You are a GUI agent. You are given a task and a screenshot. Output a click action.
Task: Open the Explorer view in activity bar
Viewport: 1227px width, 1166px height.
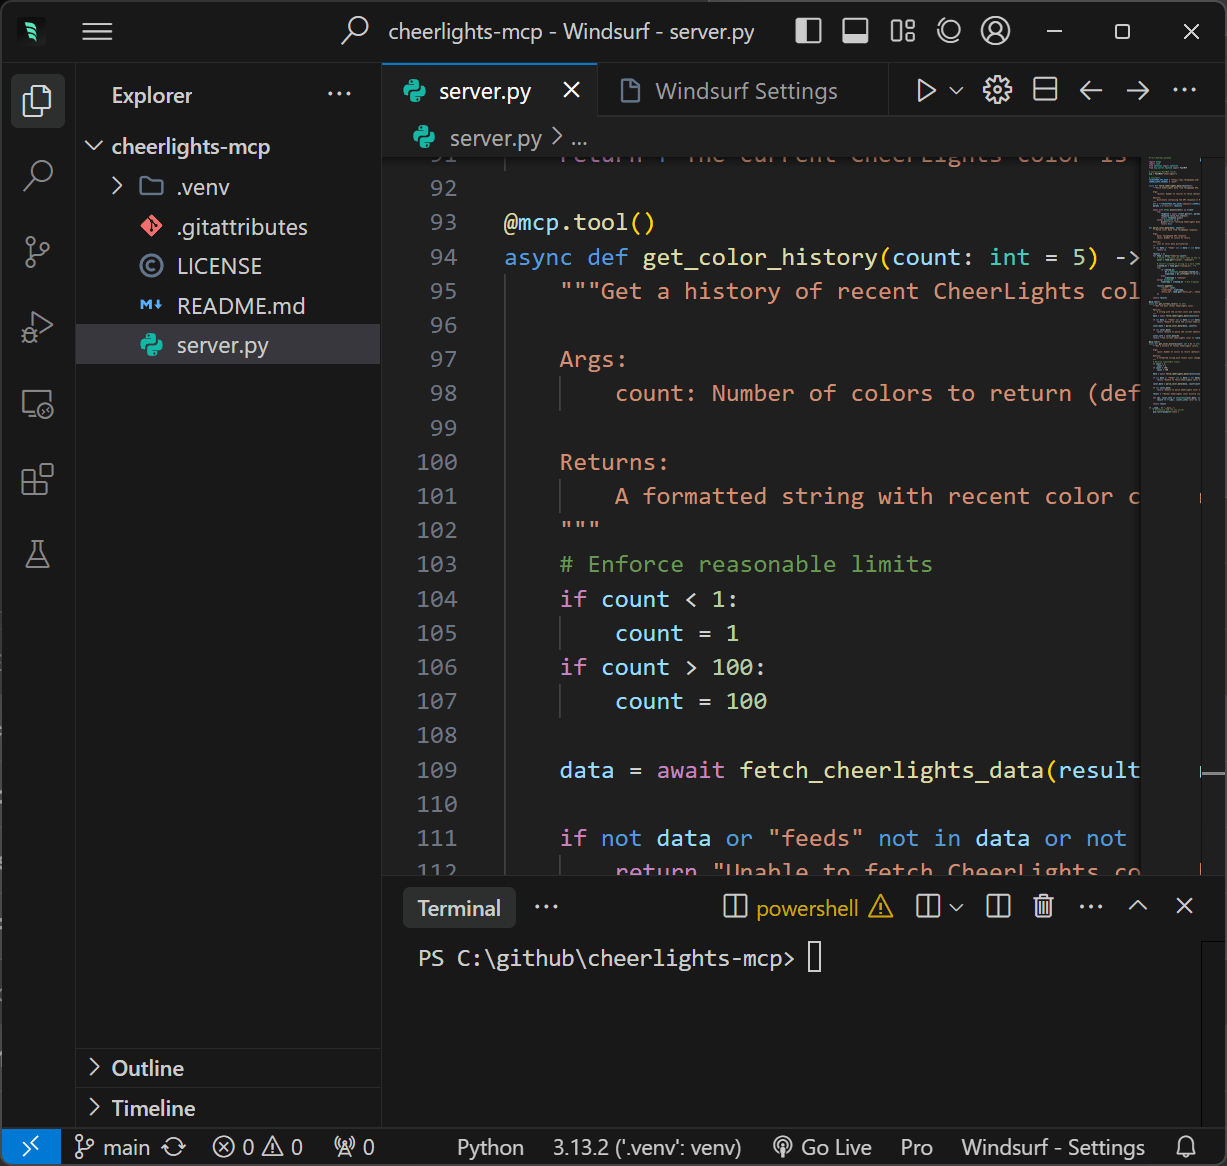tap(38, 100)
